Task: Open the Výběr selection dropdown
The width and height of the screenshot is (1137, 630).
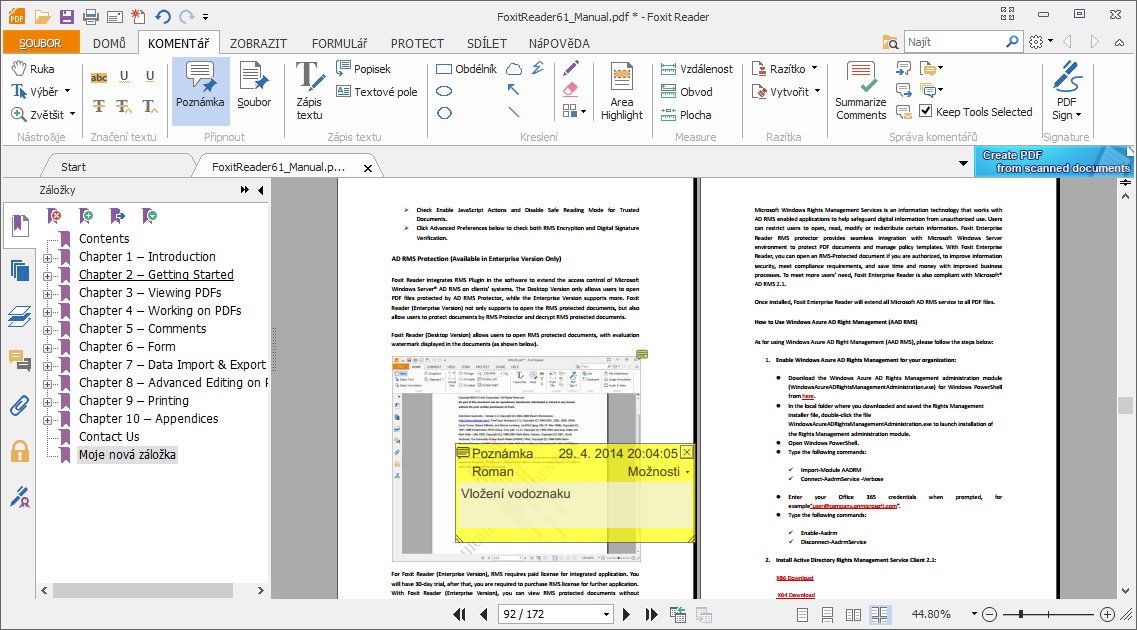Action: (67, 91)
